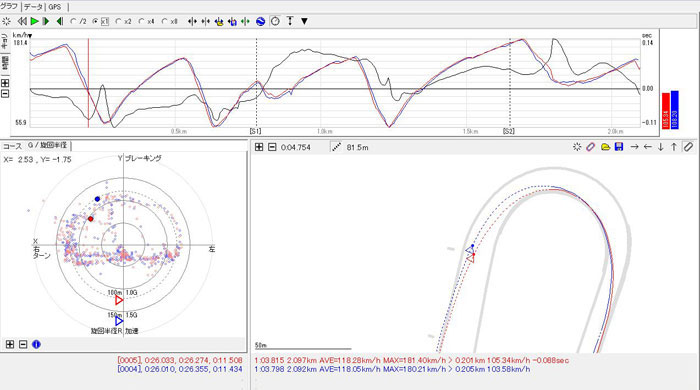700x390 pixels.
Task: Click the 81.5m distance readout
Action: coord(357,147)
